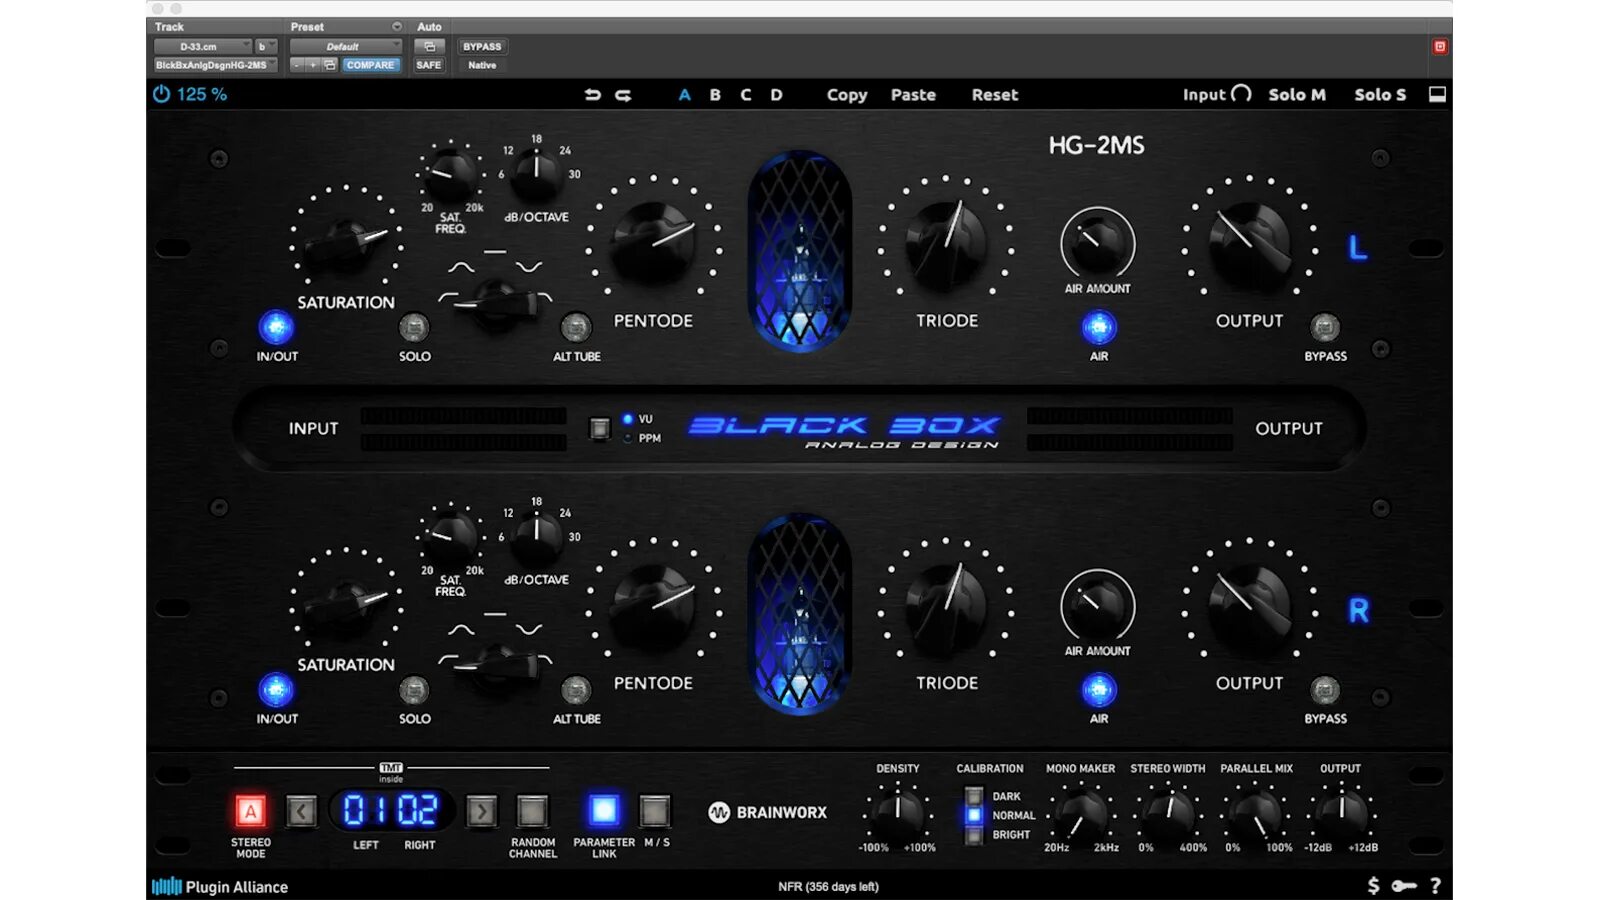Enable AIR on the right channel
This screenshot has height=900, width=1600.
pos(1098,688)
